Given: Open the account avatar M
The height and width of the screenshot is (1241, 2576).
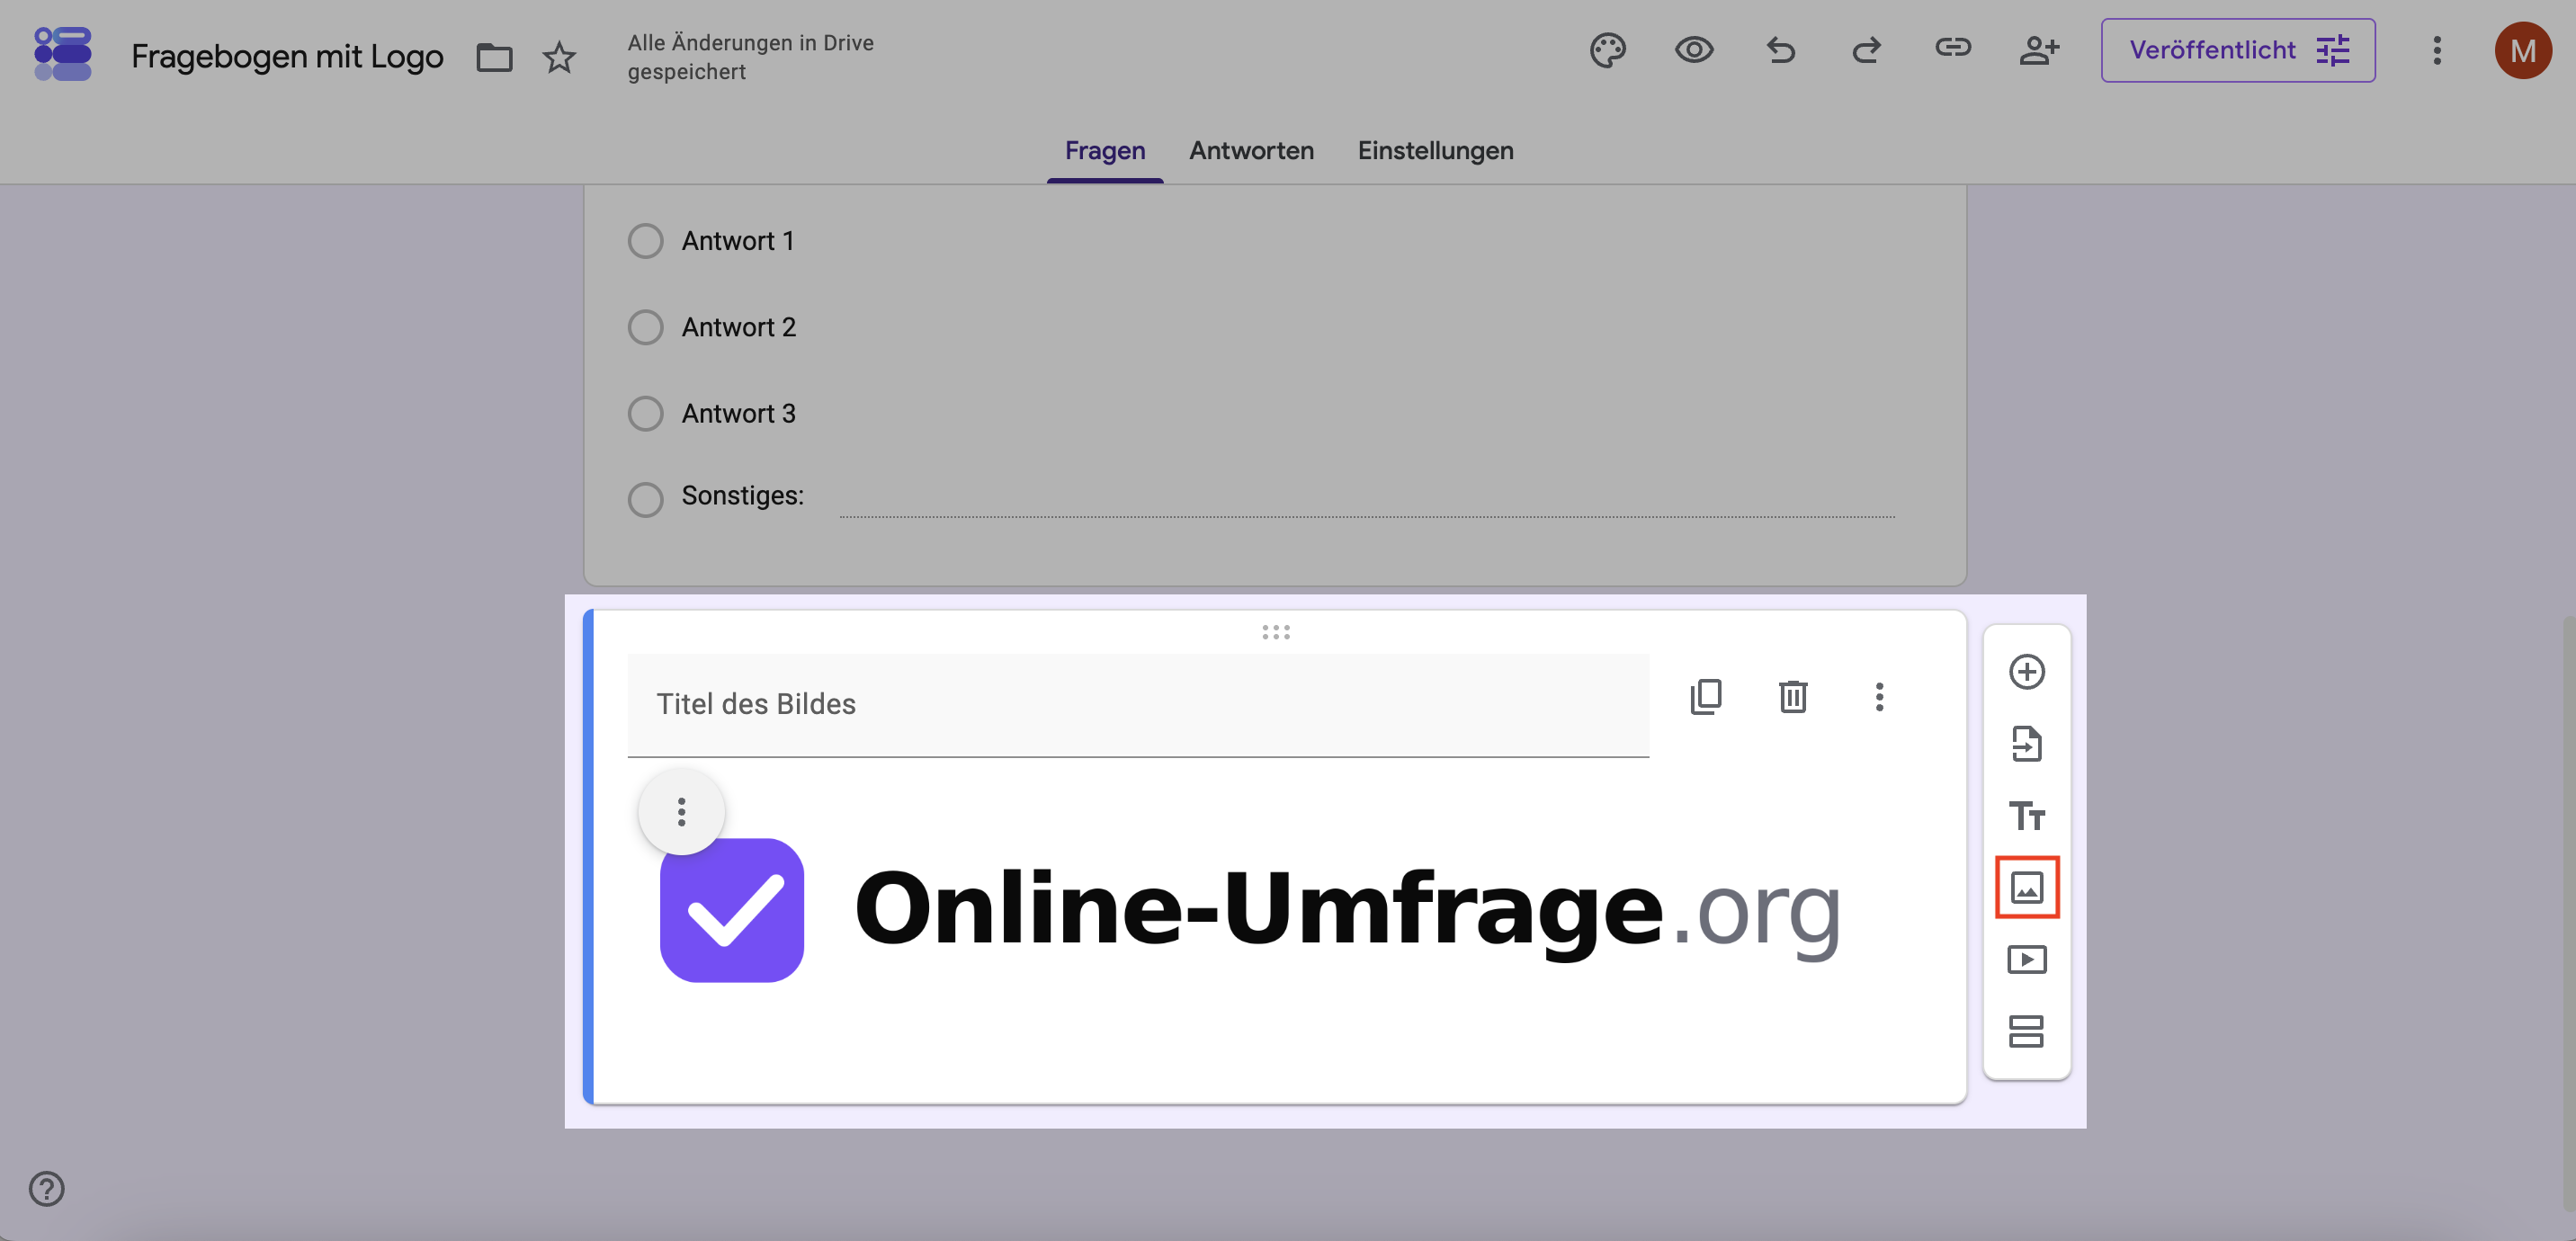Looking at the screenshot, I should point(2522,50).
